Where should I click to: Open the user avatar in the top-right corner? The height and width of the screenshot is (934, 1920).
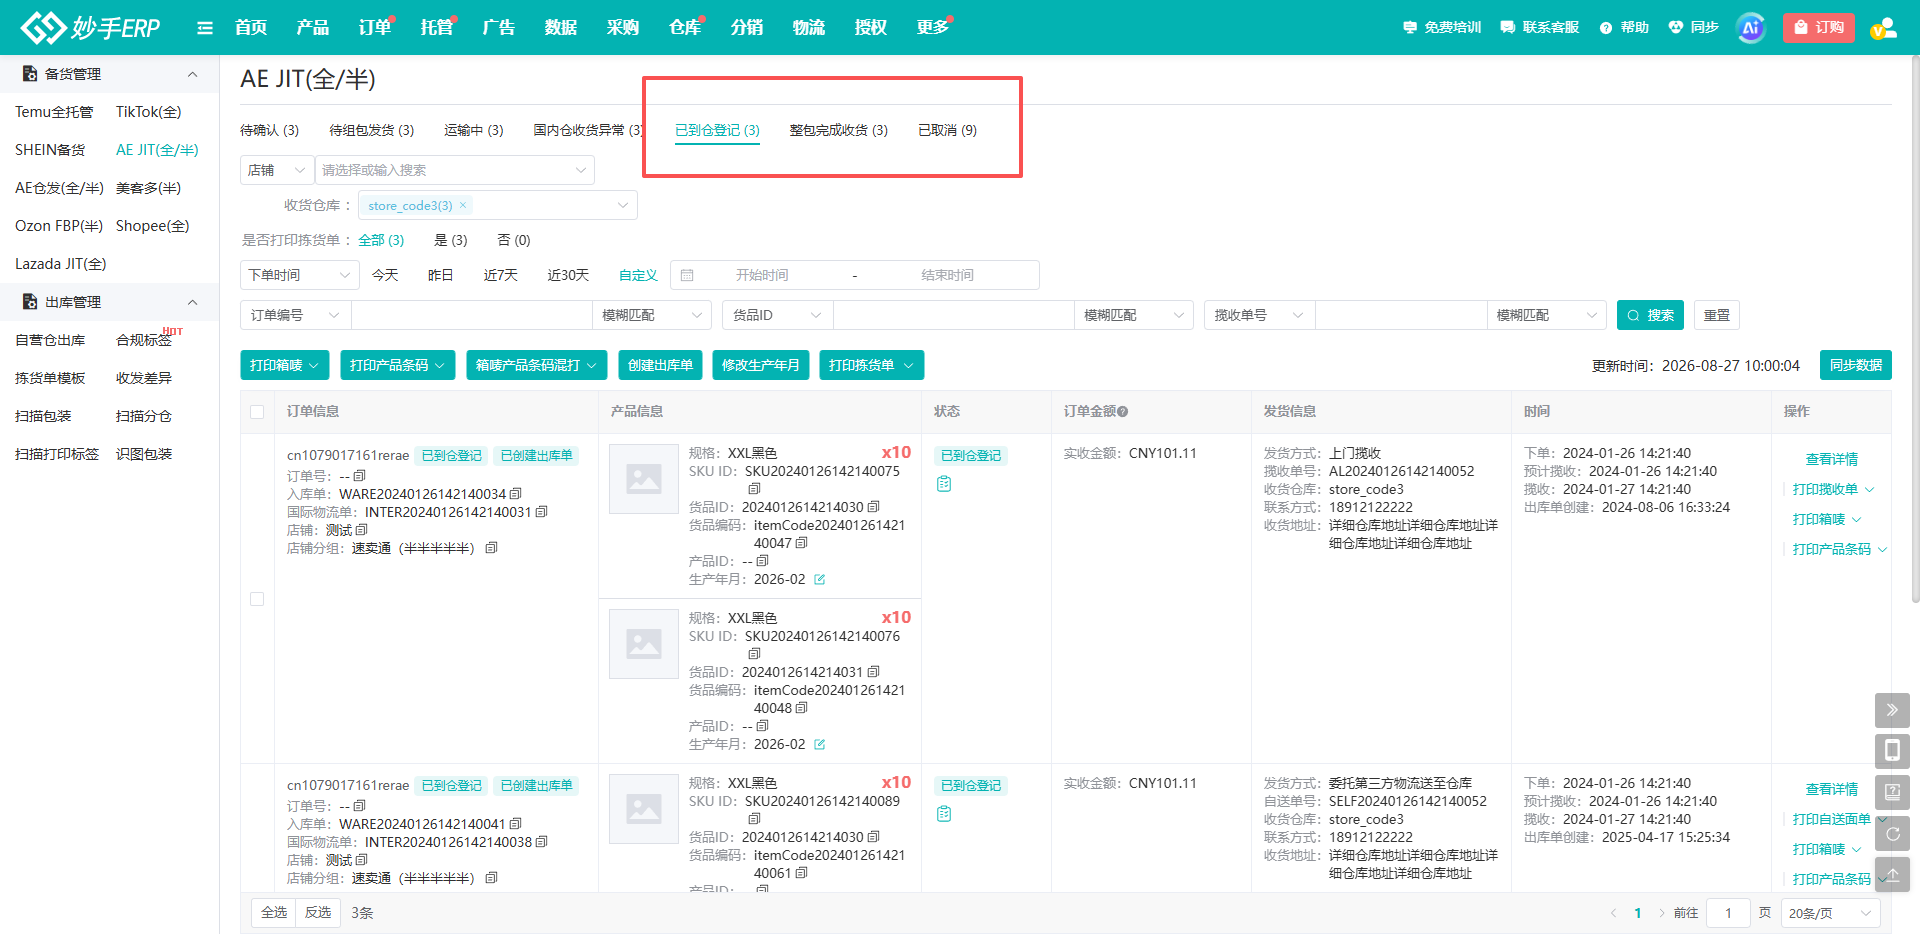coord(1883,28)
